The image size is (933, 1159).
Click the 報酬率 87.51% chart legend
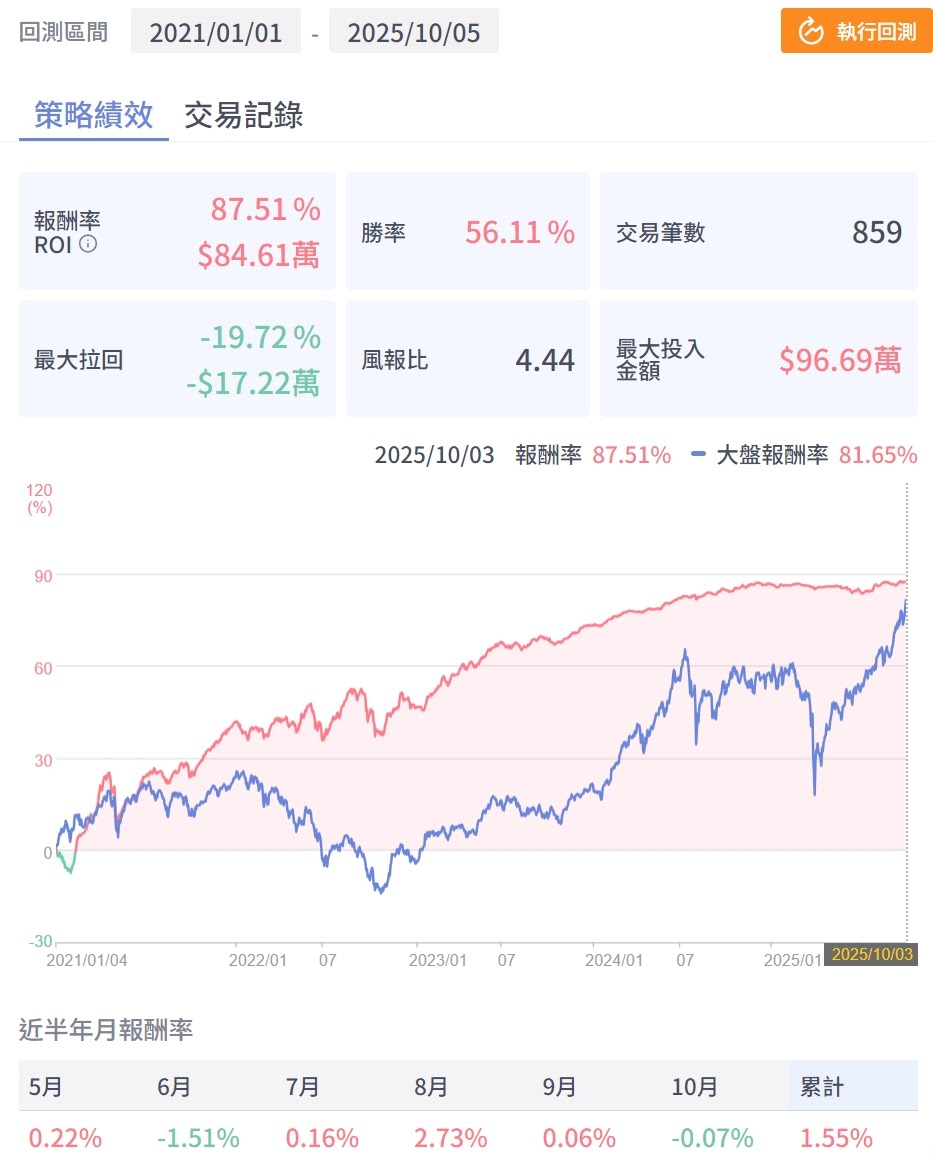coord(592,455)
